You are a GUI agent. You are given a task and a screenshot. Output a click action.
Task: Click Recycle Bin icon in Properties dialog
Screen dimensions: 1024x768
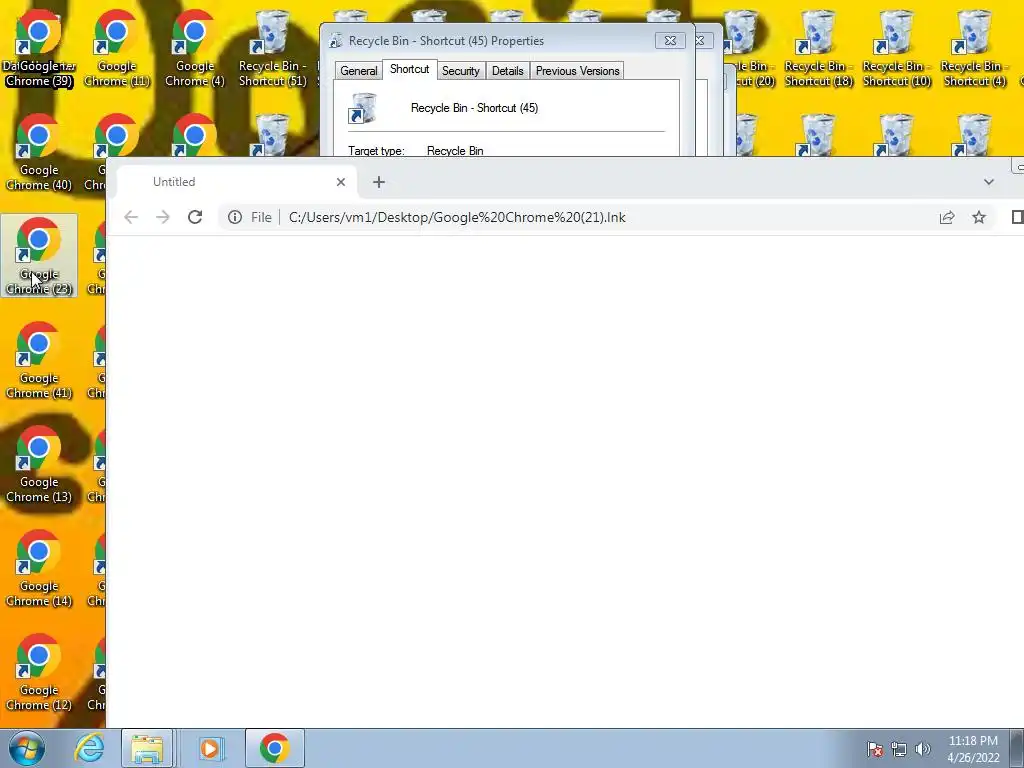point(363,108)
